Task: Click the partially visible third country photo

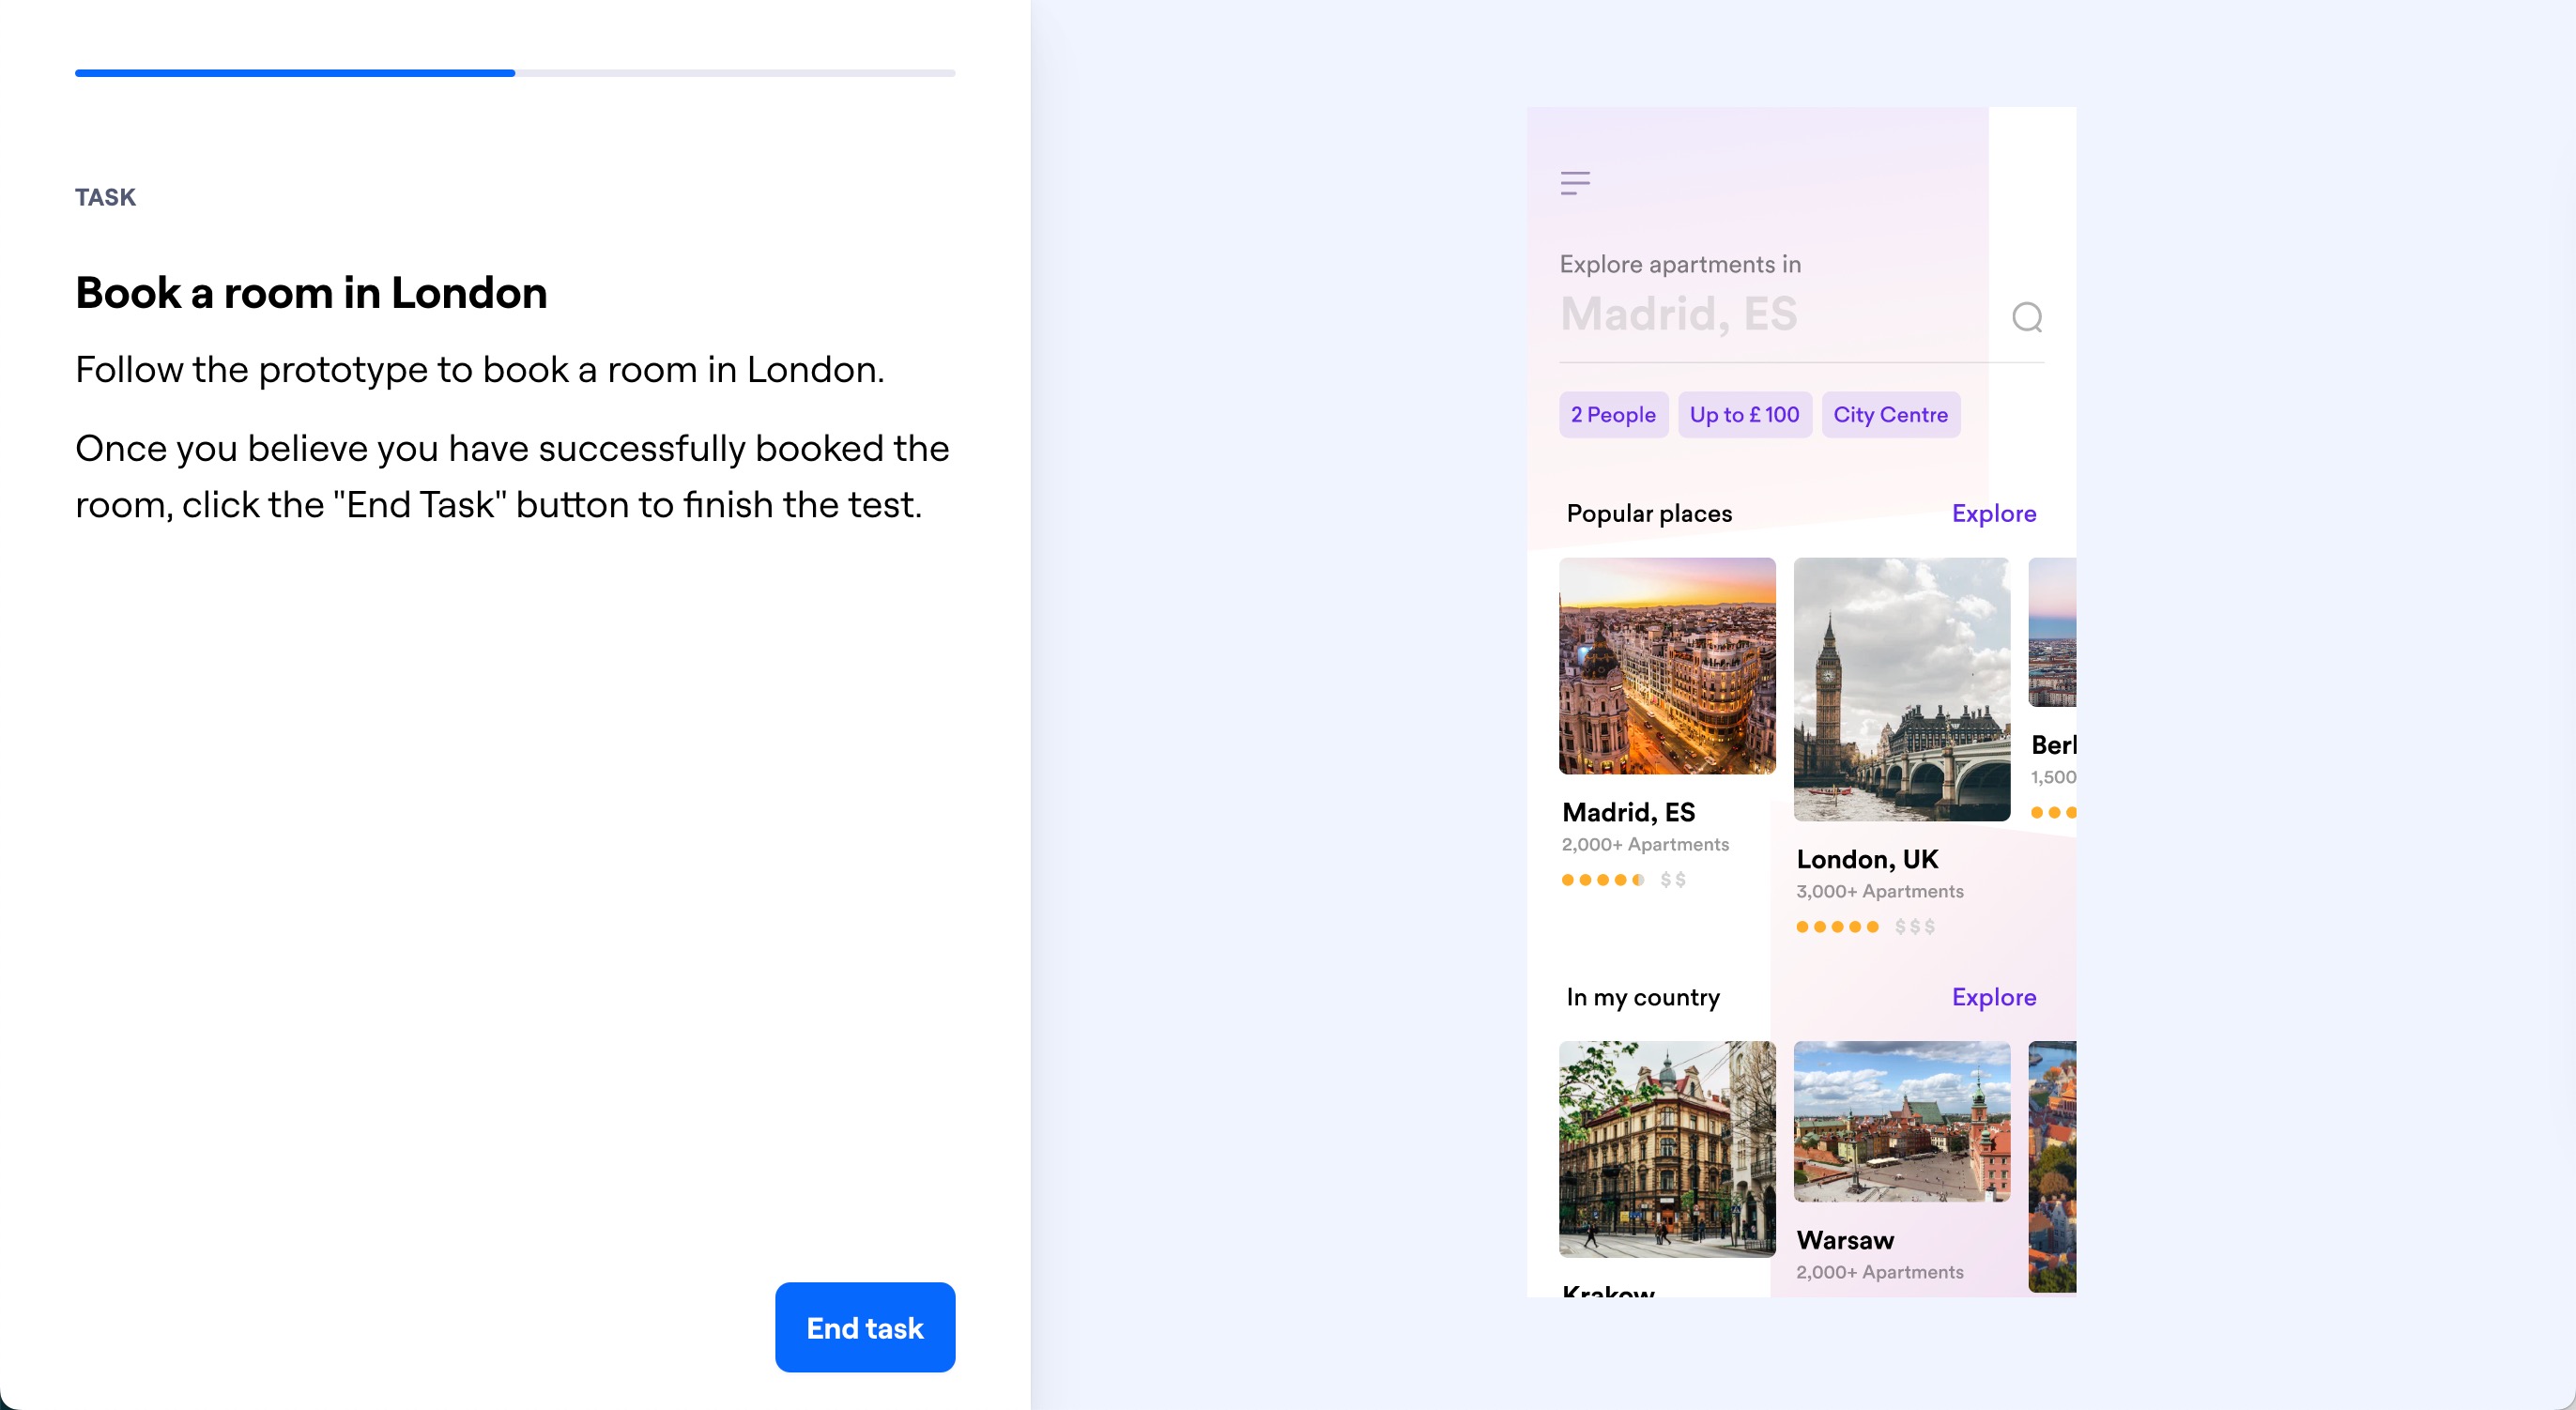Action: coord(2052,1166)
